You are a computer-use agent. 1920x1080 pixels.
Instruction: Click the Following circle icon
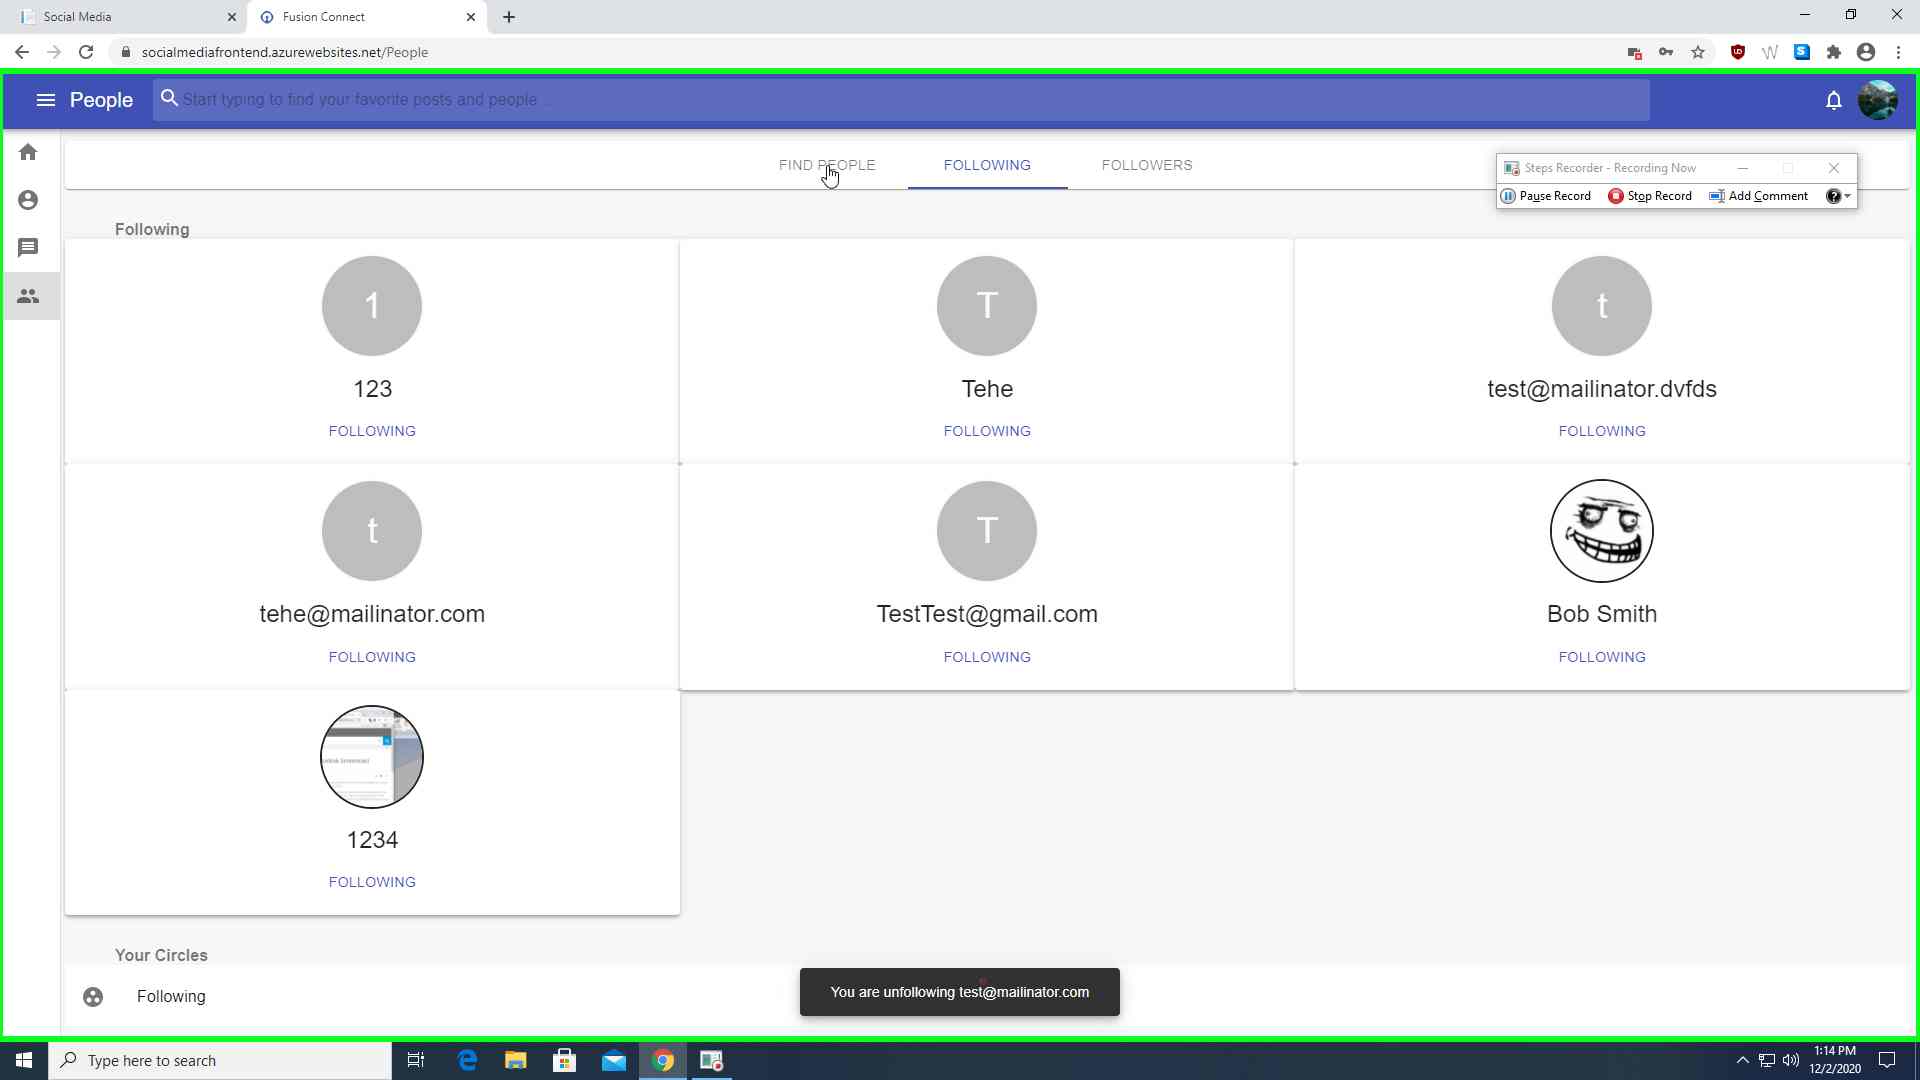(x=93, y=997)
